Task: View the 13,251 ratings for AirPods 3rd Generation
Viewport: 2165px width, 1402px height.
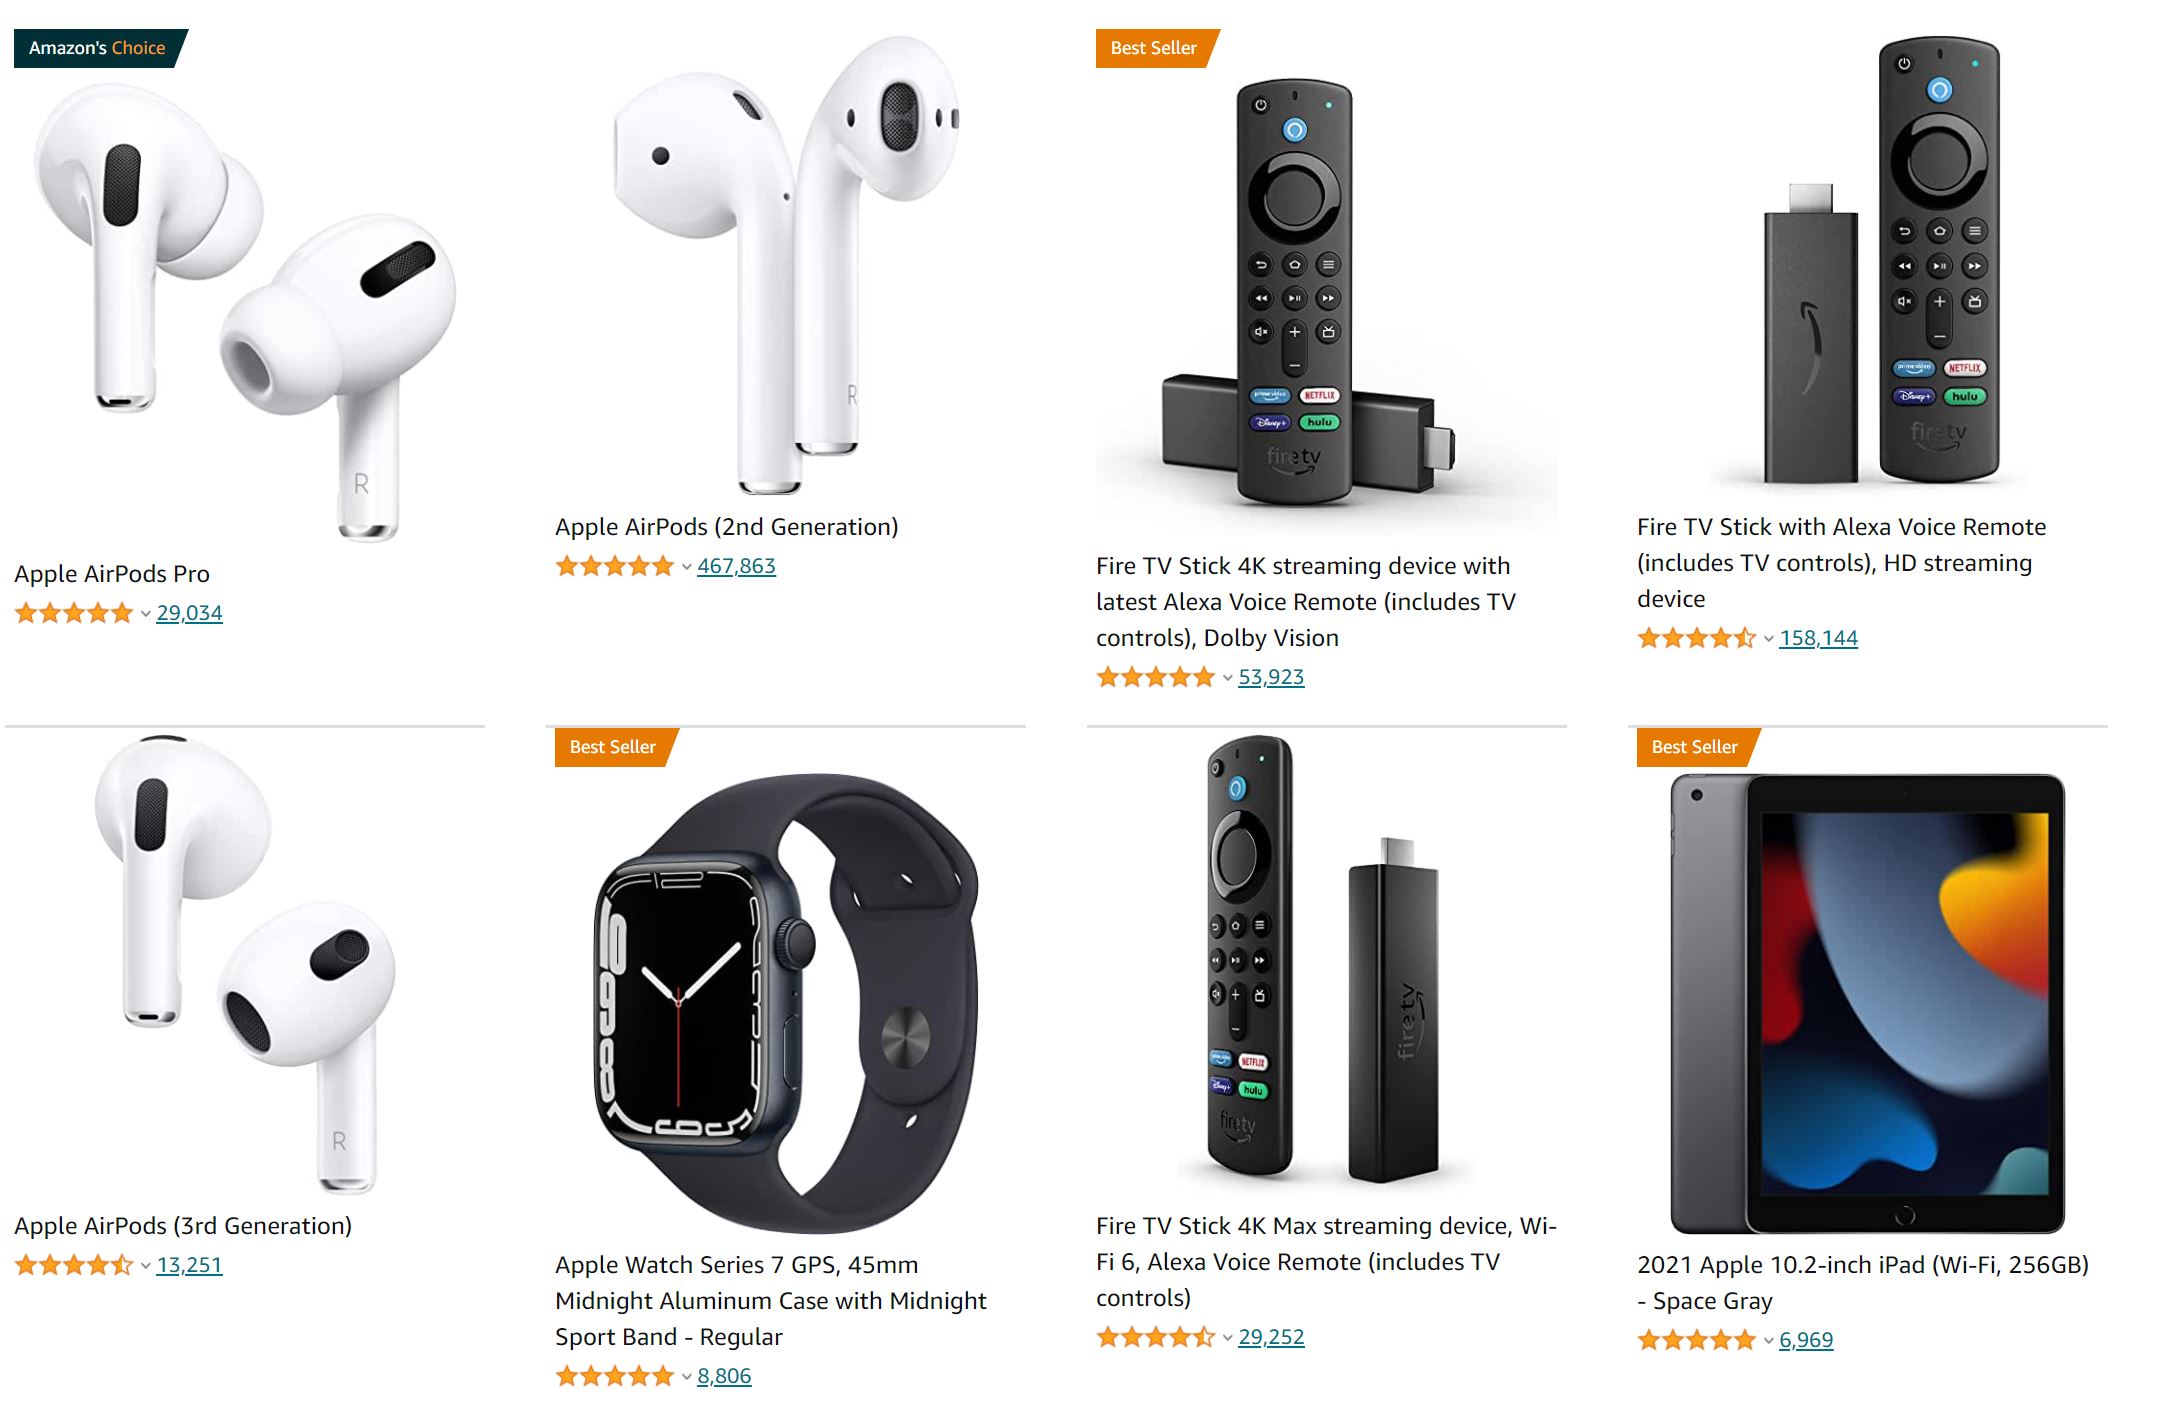Action: tap(189, 1265)
